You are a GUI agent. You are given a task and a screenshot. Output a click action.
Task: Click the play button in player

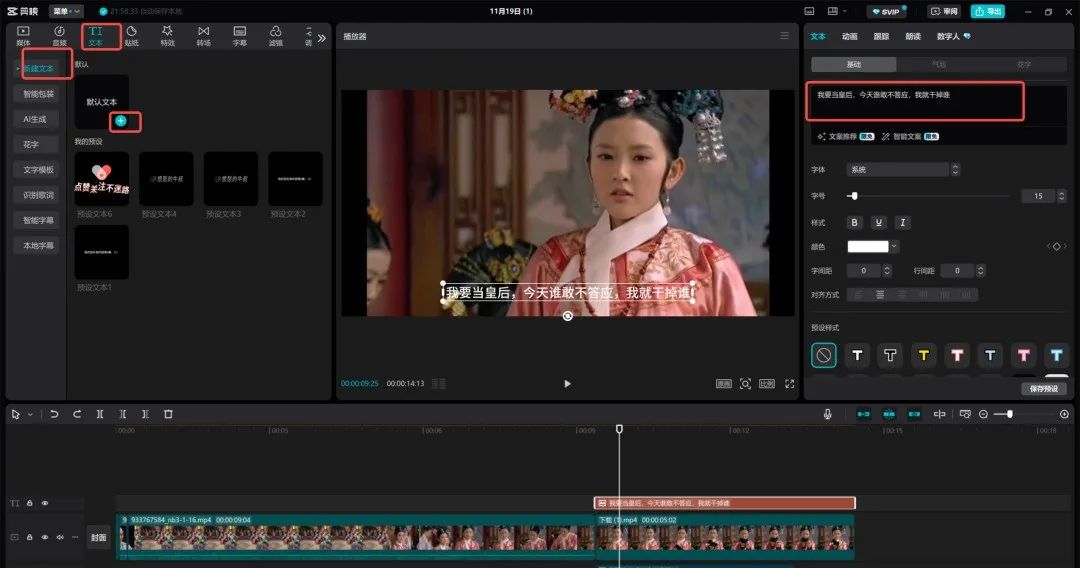tap(568, 383)
